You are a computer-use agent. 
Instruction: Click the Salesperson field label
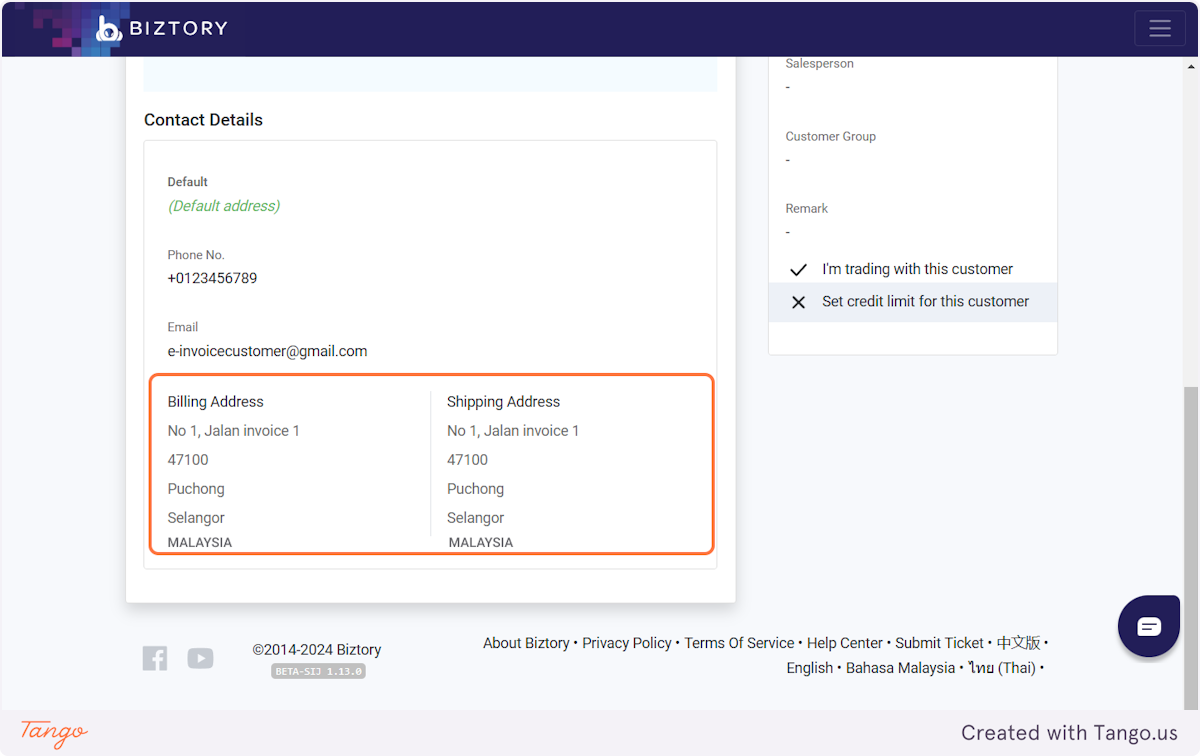point(820,64)
